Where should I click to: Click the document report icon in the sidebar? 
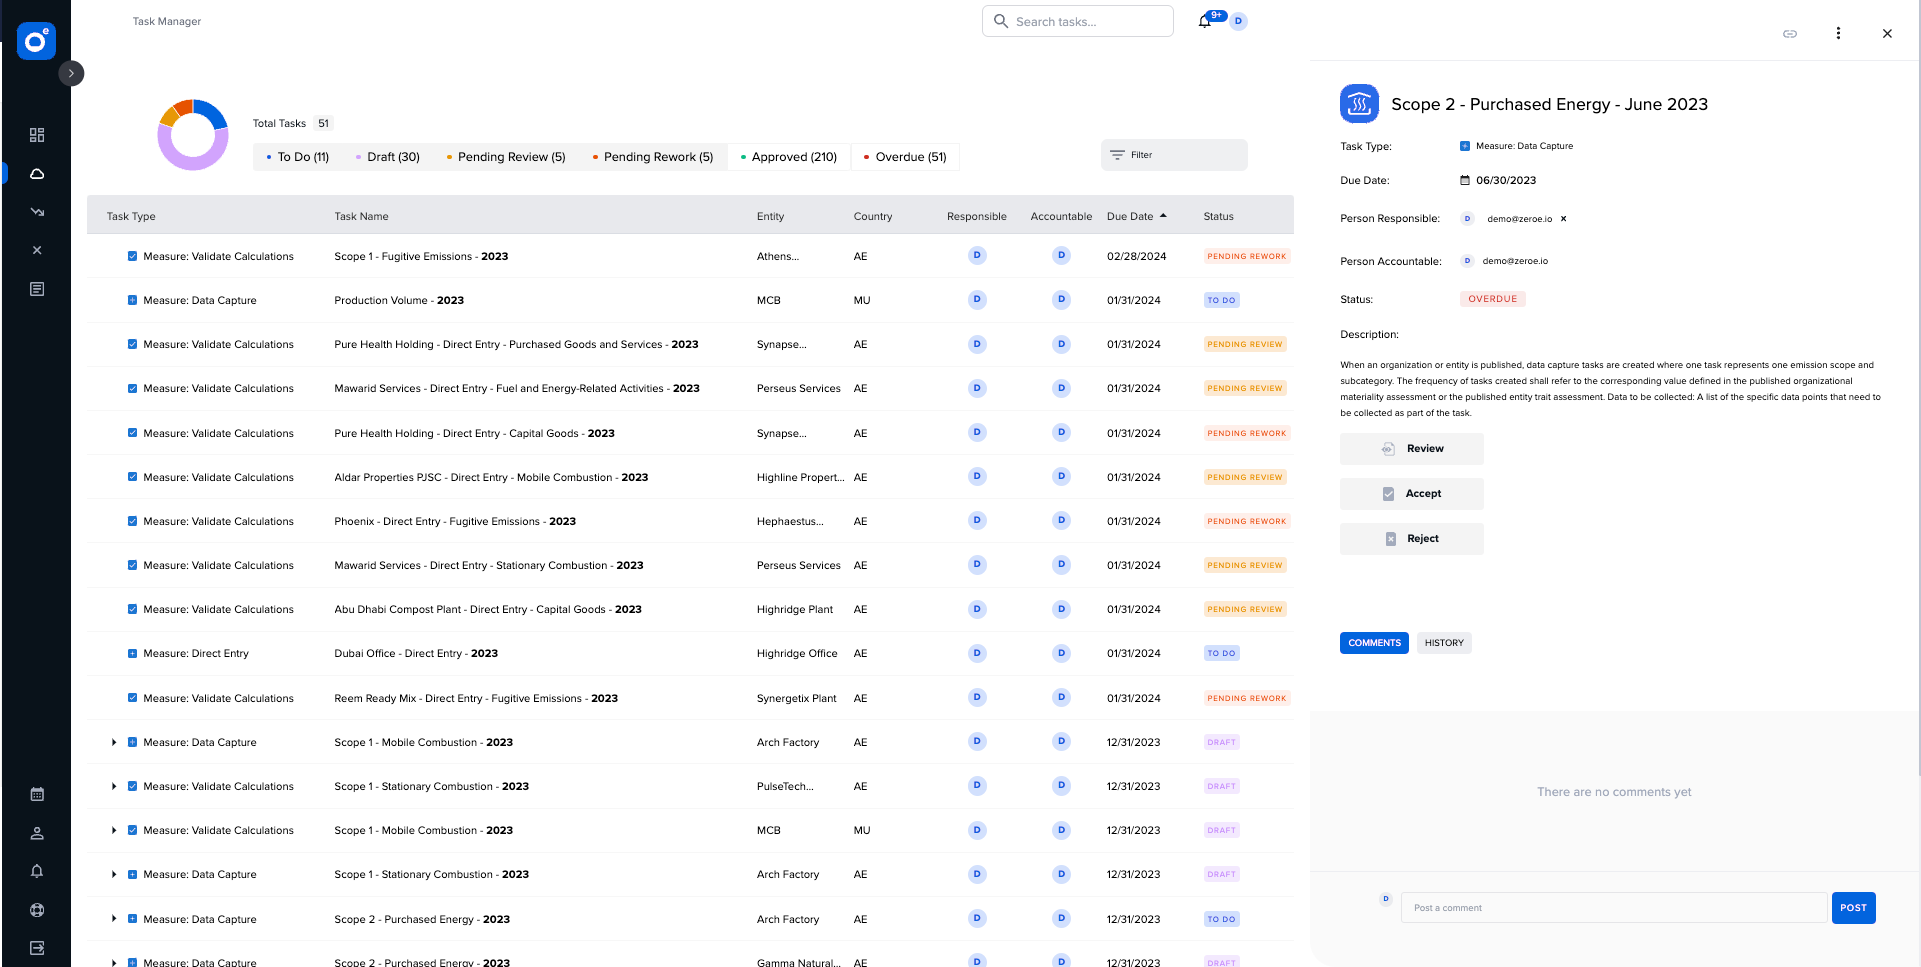[x=37, y=288]
